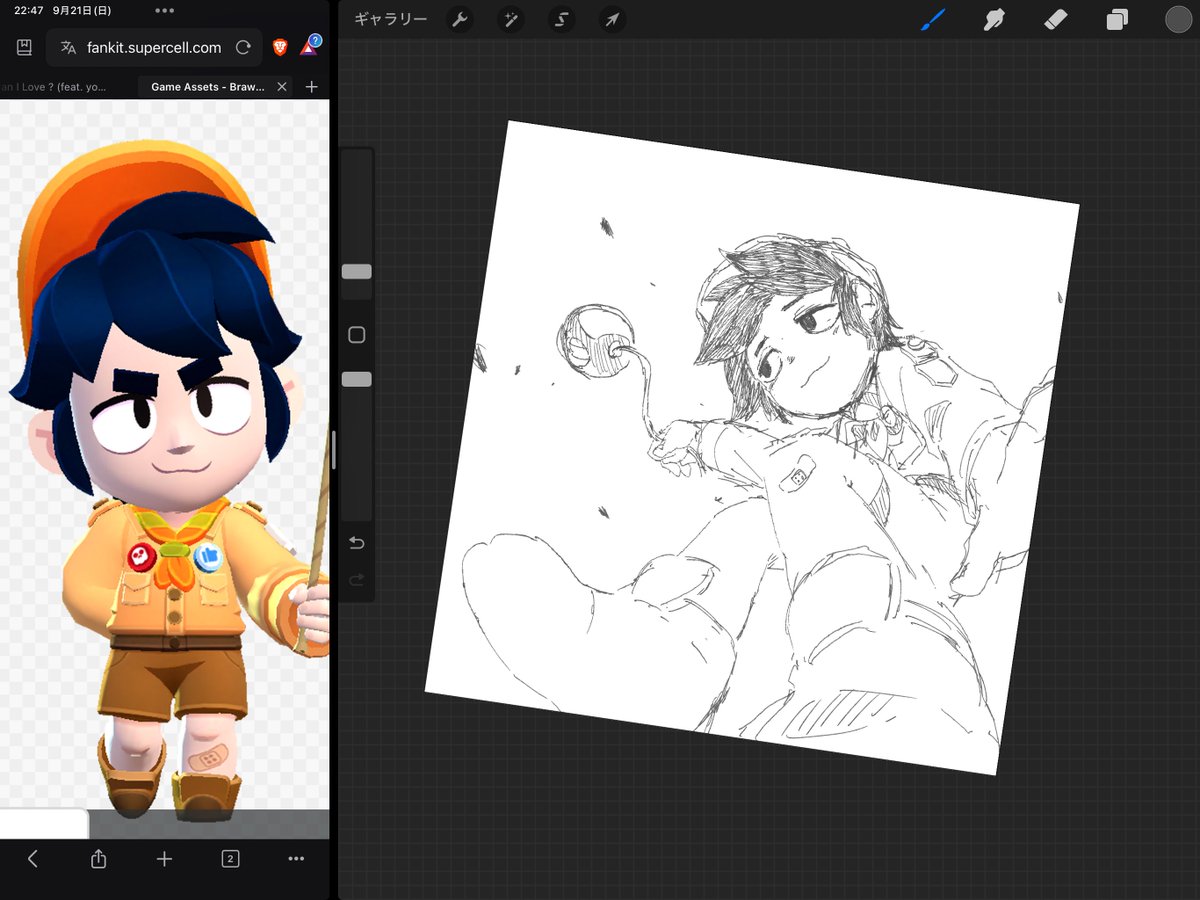Select the Eraser tool
Screen dimensions: 1200x900
click(x=1056, y=19)
